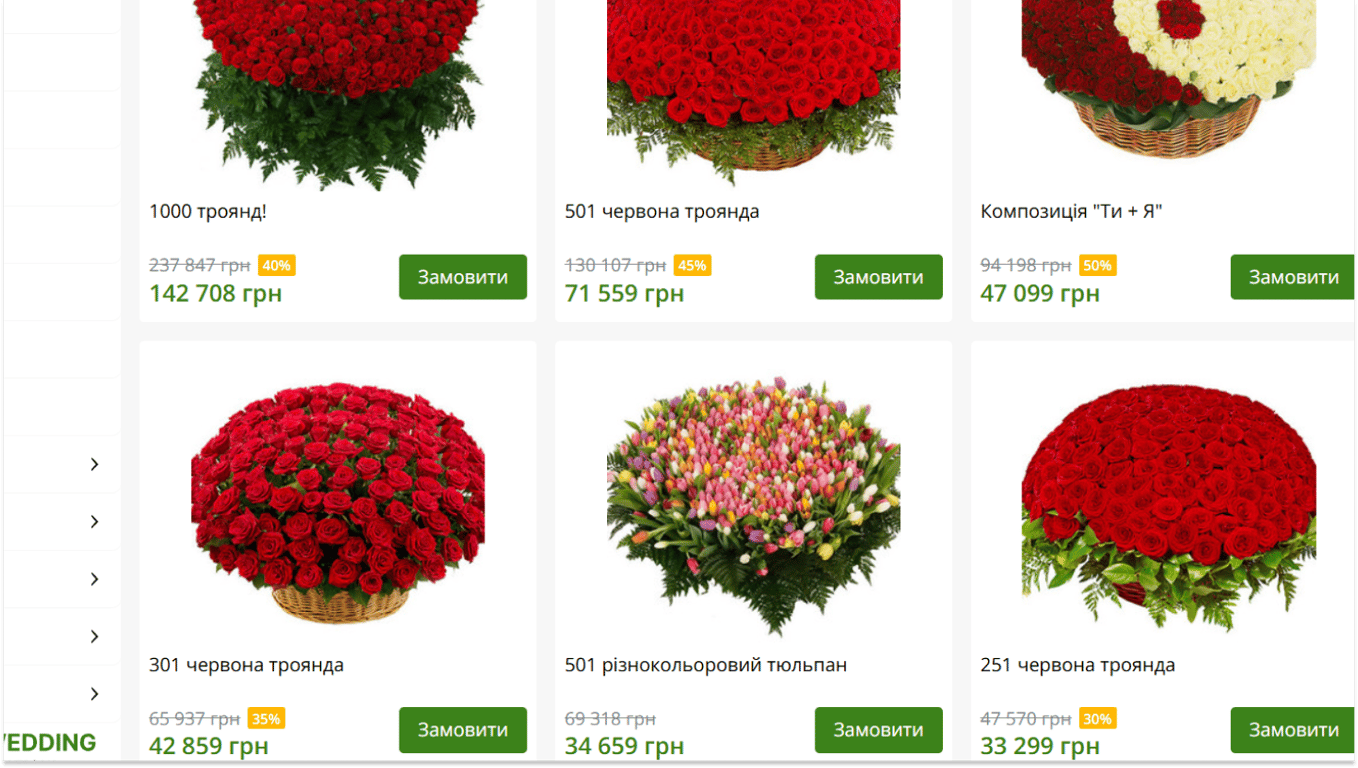Screen dimensions: 1358x768
Task: Order the 501 різнокольоровий тюльпан bouquet
Action: coord(878,730)
